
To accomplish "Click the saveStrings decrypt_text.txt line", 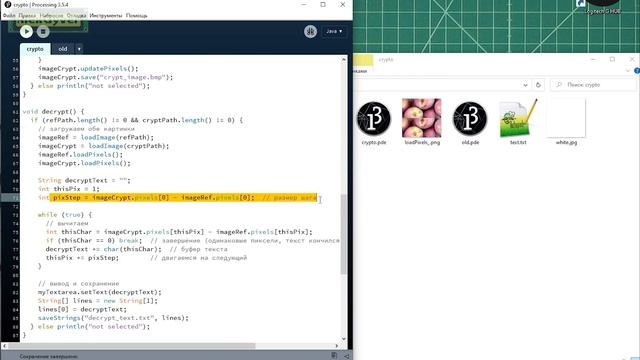I will point(113,318).
